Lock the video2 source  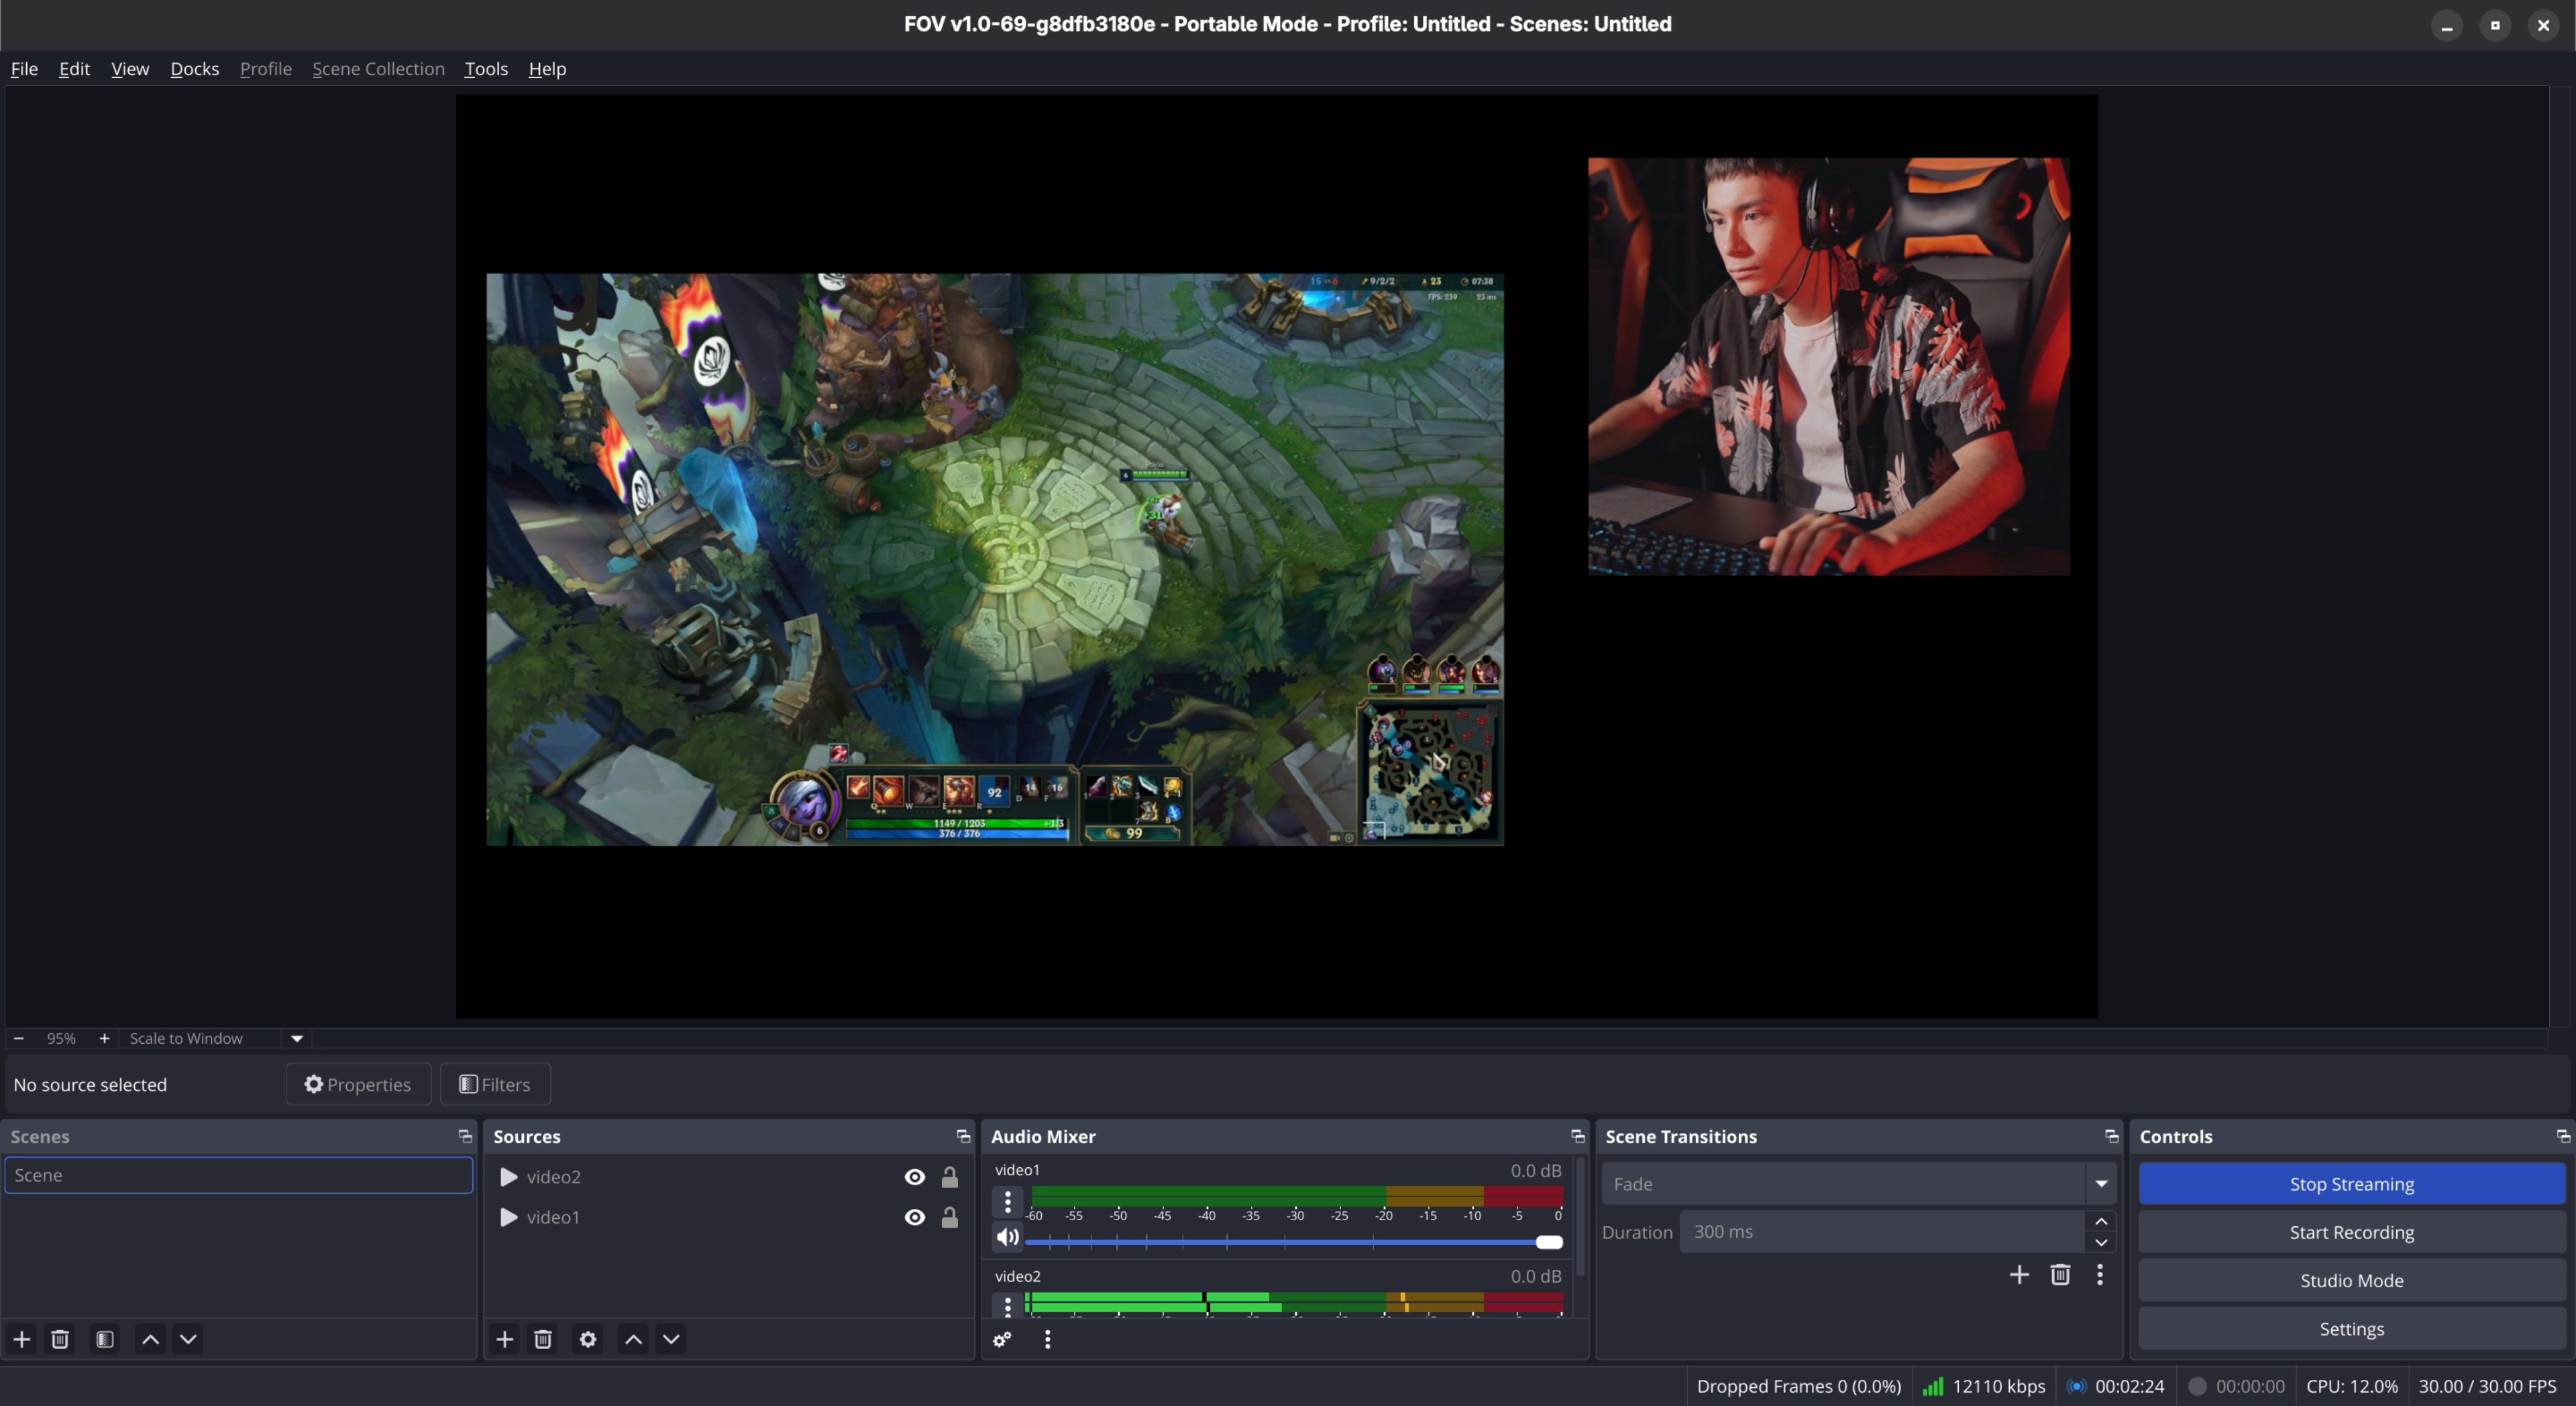tap(949, 1177)
